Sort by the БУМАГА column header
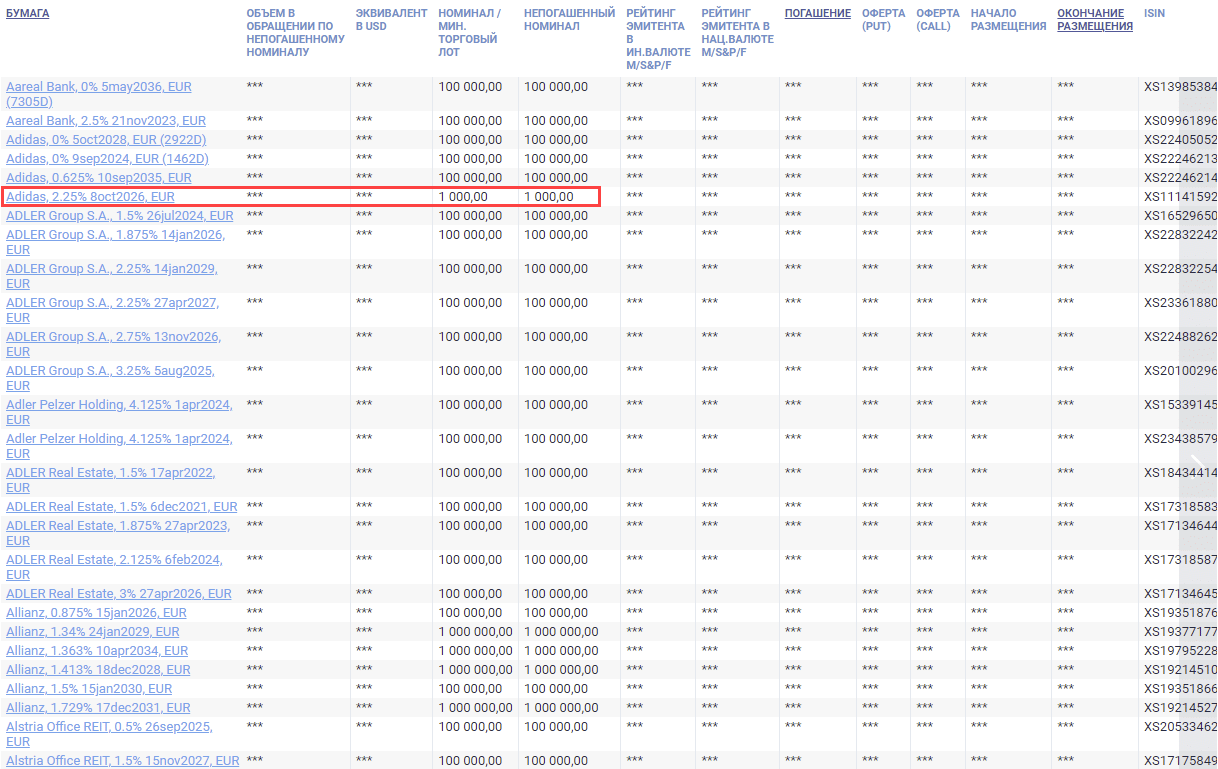This screenshot has width=1218, height=769. pos(27,13)
